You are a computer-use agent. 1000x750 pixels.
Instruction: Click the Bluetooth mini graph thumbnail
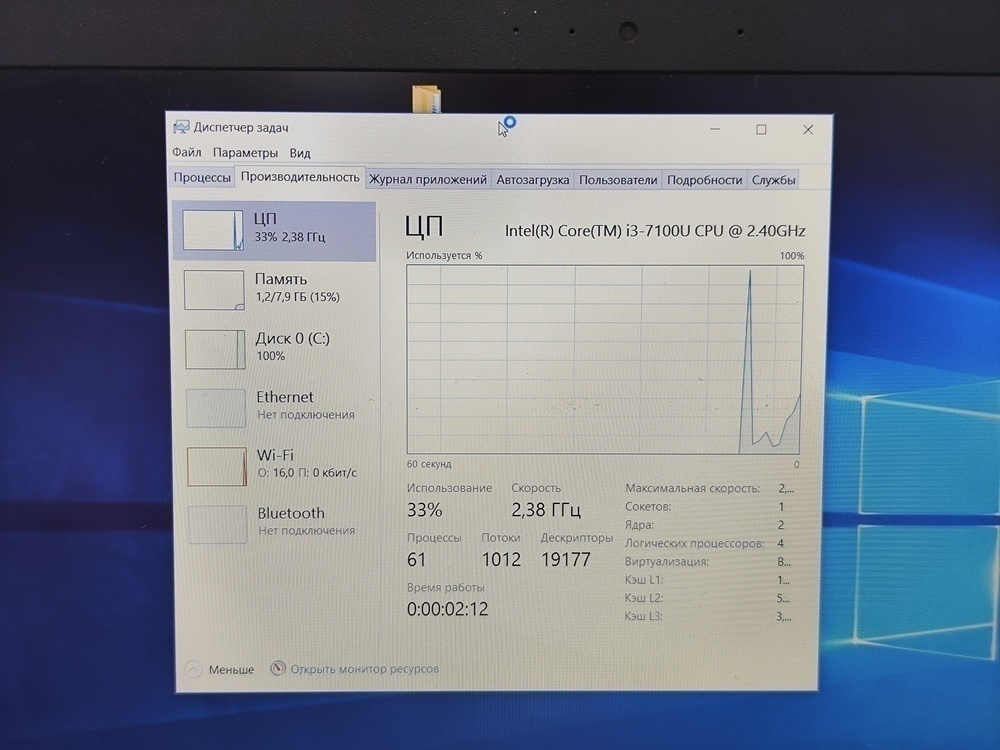[217, 524]
